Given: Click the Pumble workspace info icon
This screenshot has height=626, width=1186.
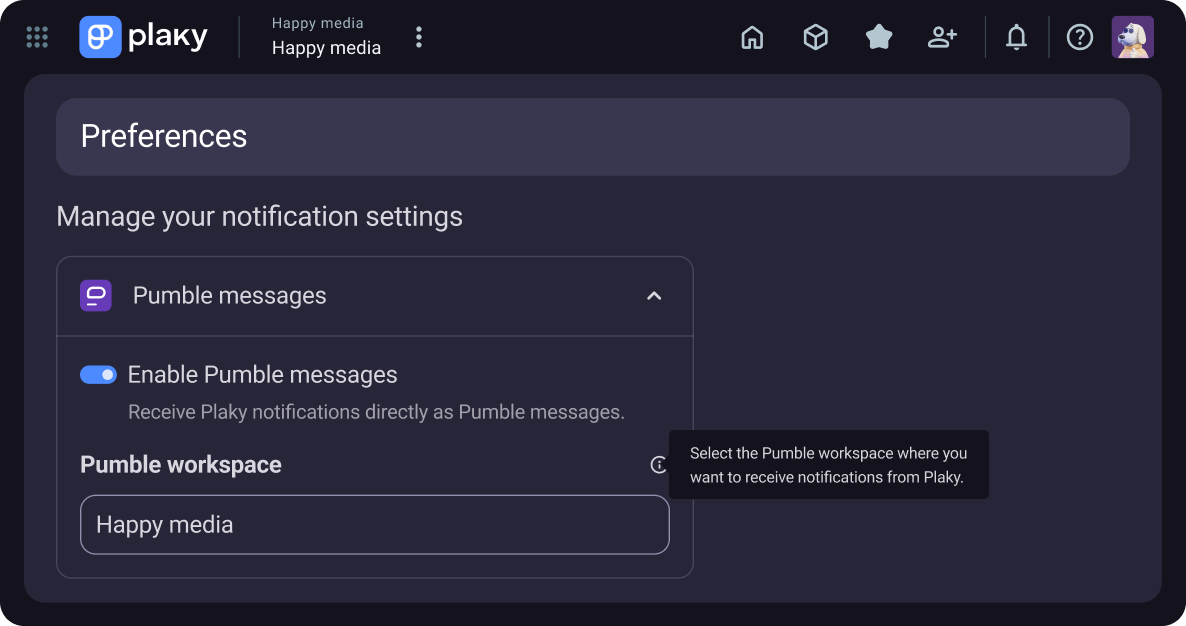Looking at the screenshot, I should [659, 464].
